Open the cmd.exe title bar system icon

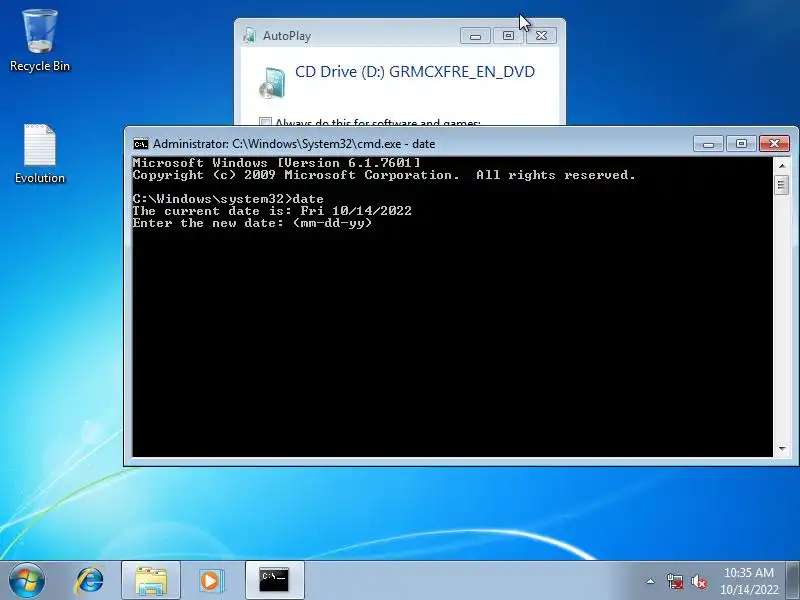coord(140,144)
